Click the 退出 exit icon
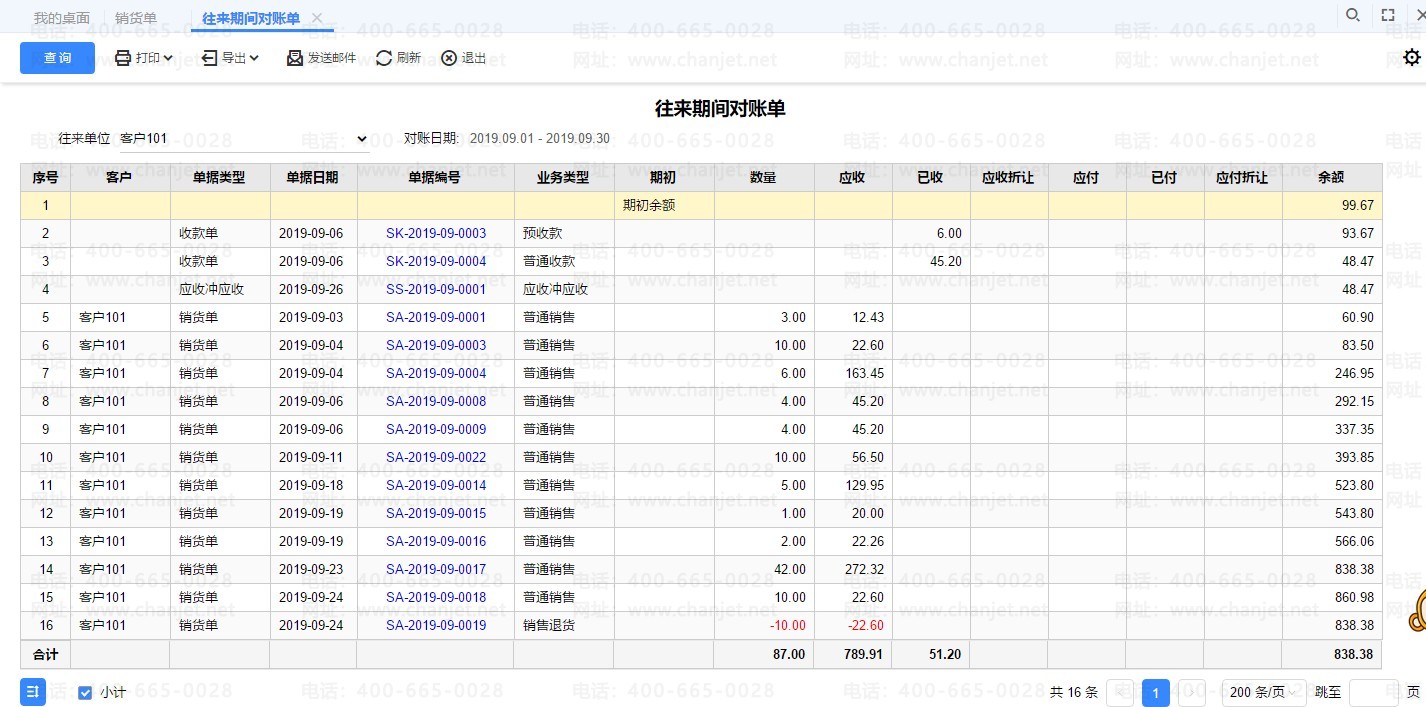This screenshot has height=707, width=1426. (x=449, y=58)
